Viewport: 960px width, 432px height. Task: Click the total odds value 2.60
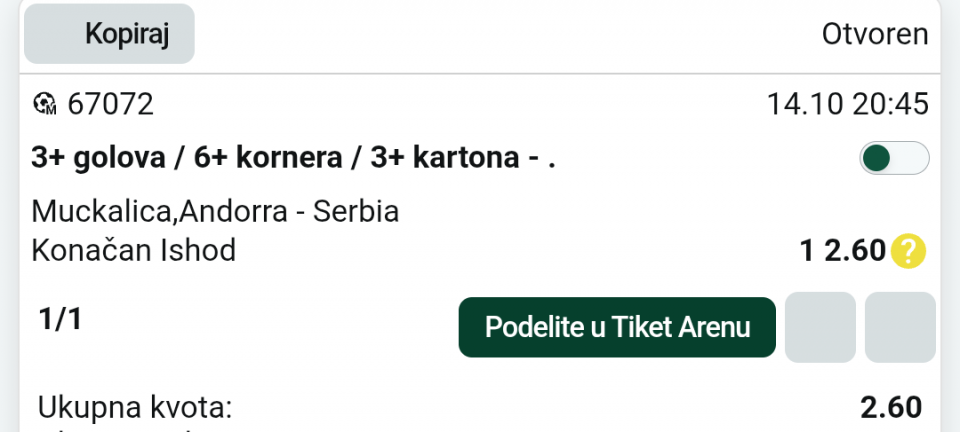coord(890,408)
